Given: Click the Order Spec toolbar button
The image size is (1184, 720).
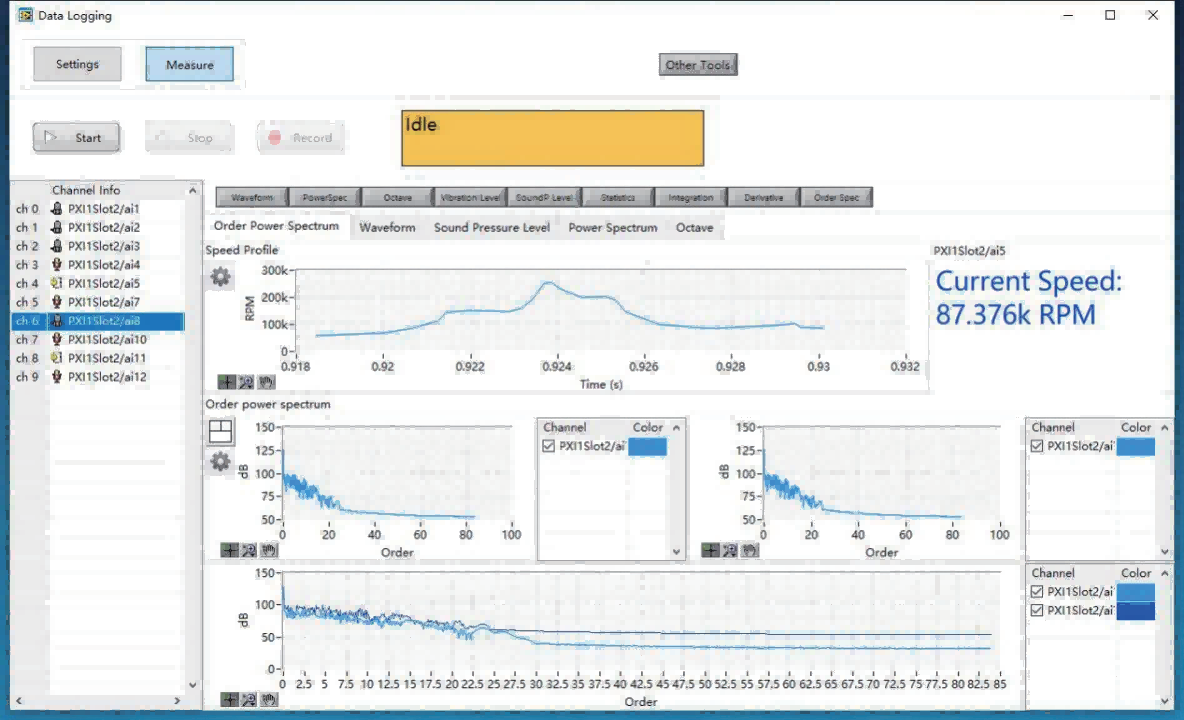Looking at the screenshot, I should pyautogui.click(x=837, y=198).
